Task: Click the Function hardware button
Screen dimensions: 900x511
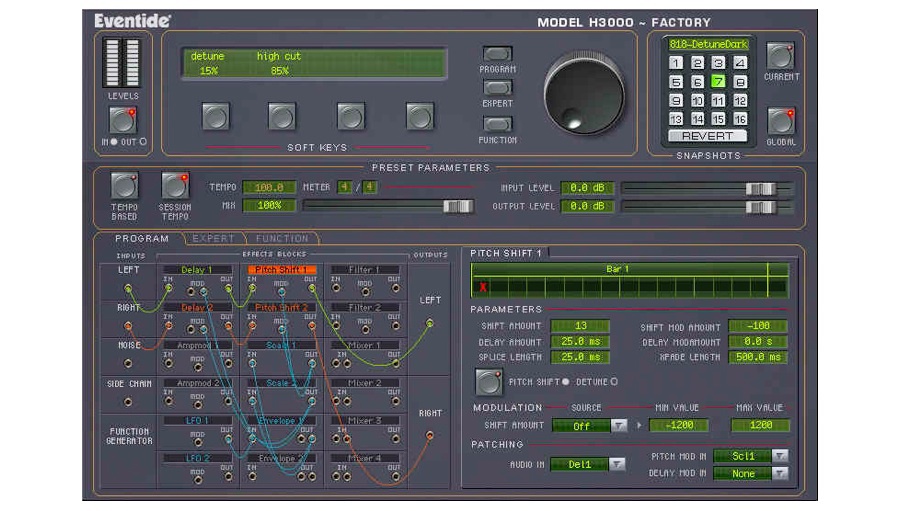Action: coord(497,124)
